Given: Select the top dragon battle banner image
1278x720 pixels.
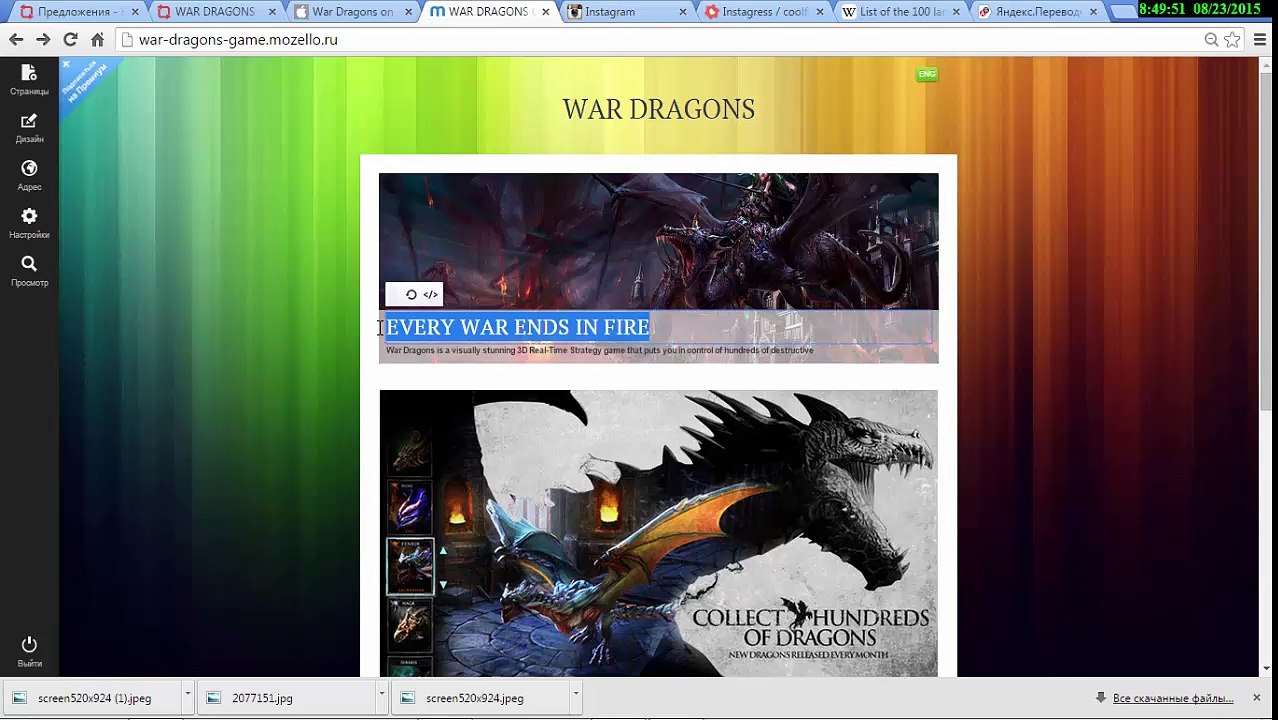Looking at the screenshot, I should coord(658,241).
